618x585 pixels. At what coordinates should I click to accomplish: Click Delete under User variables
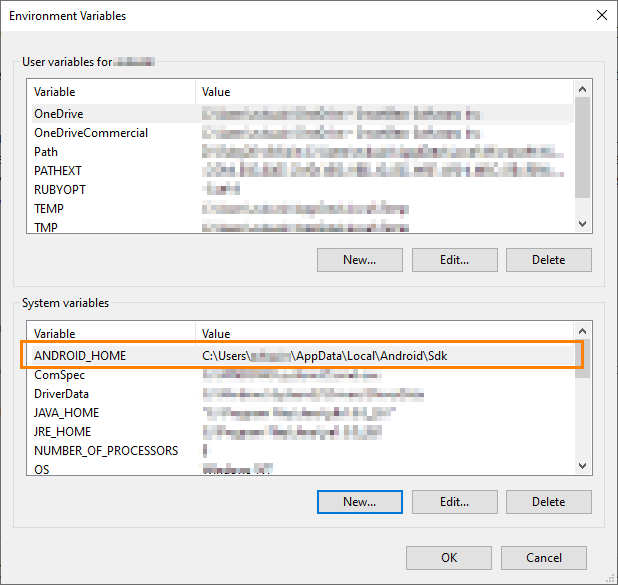tap(549, 260)
